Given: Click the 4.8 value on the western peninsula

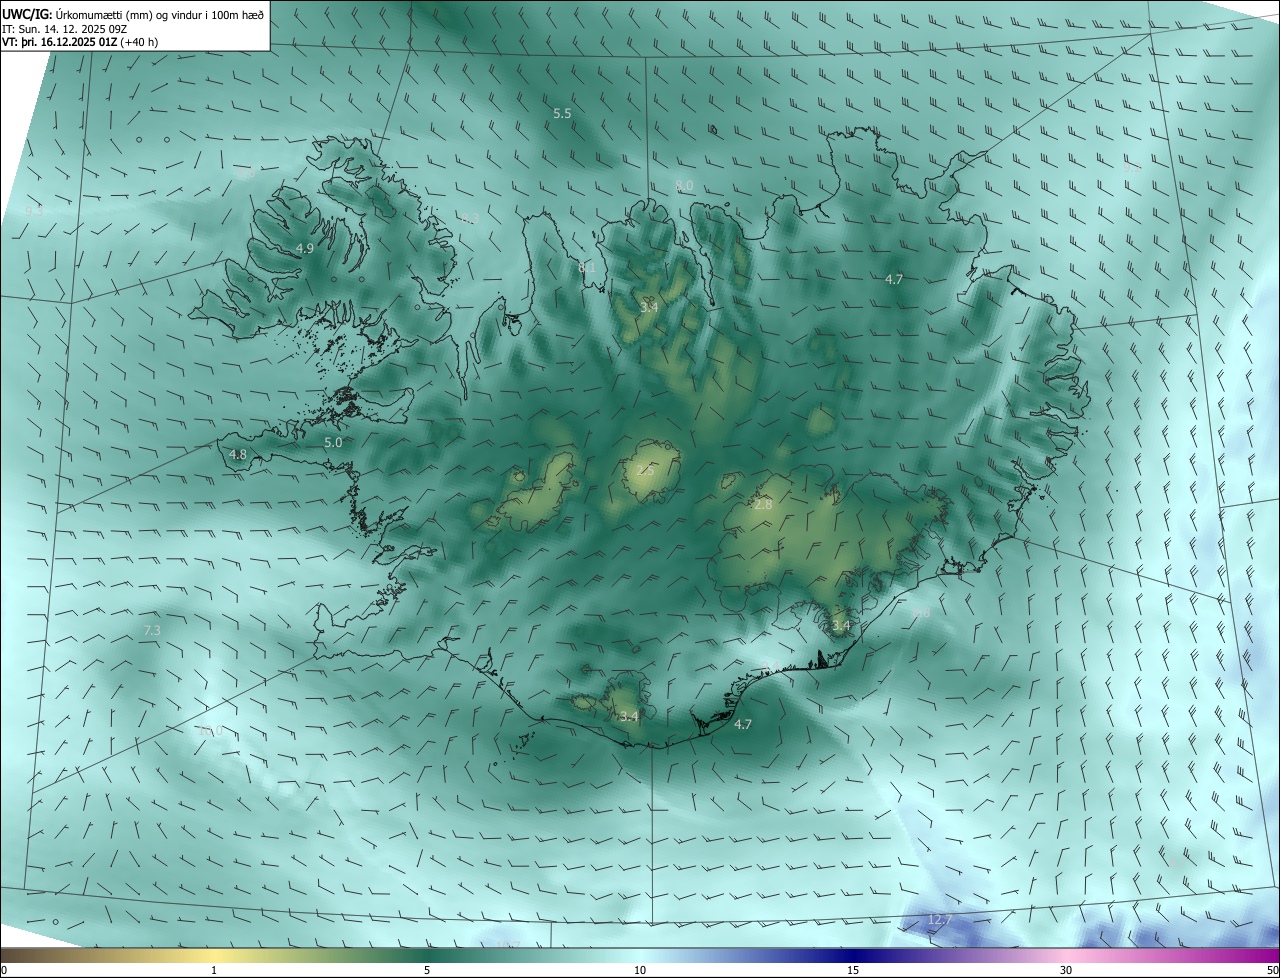Looking at the screenshot, I should (x=238, y=454).
